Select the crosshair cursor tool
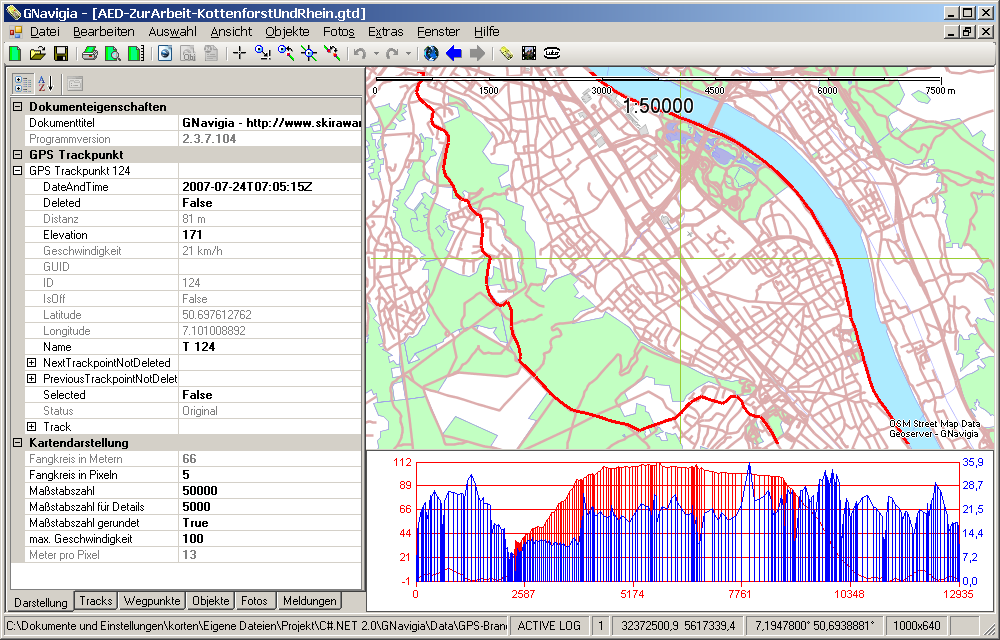Viewport: 1000px width, 640px height. [239, 54]
